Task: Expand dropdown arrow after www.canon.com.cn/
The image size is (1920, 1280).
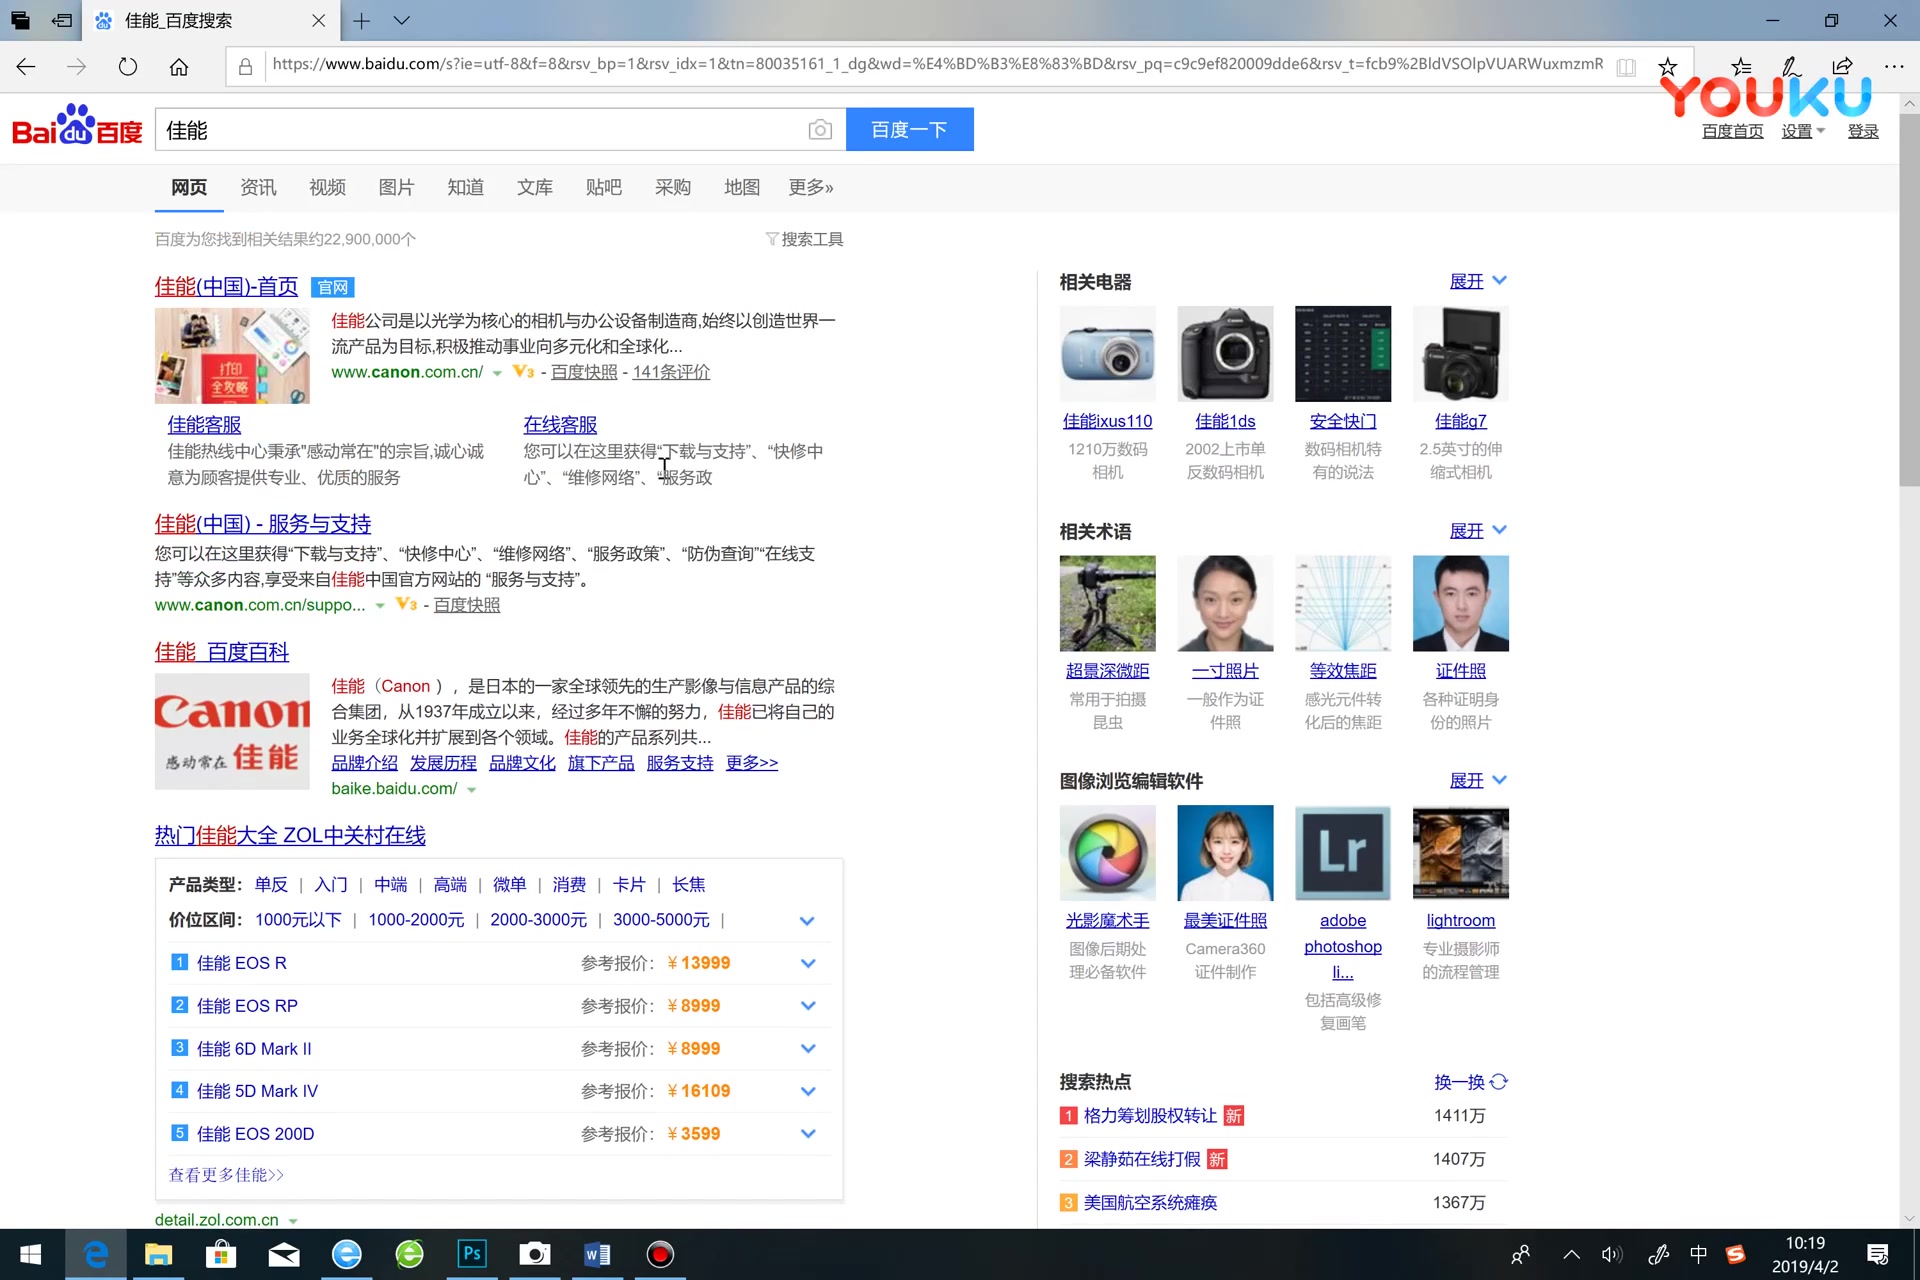Action: (497, 373)
